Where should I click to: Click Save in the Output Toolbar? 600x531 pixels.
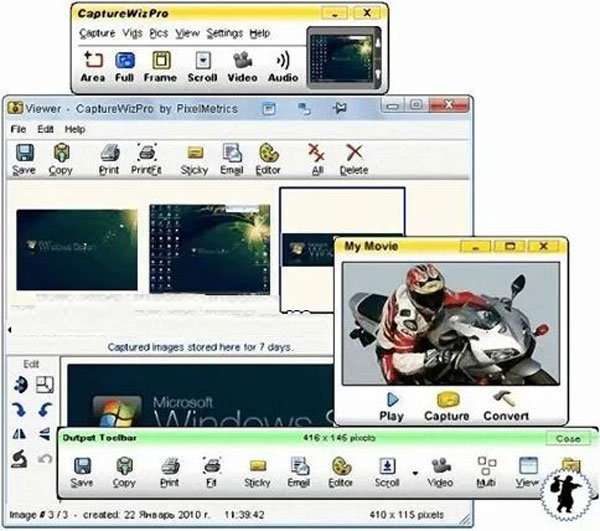pyautogui.click(x=82, y=472)
